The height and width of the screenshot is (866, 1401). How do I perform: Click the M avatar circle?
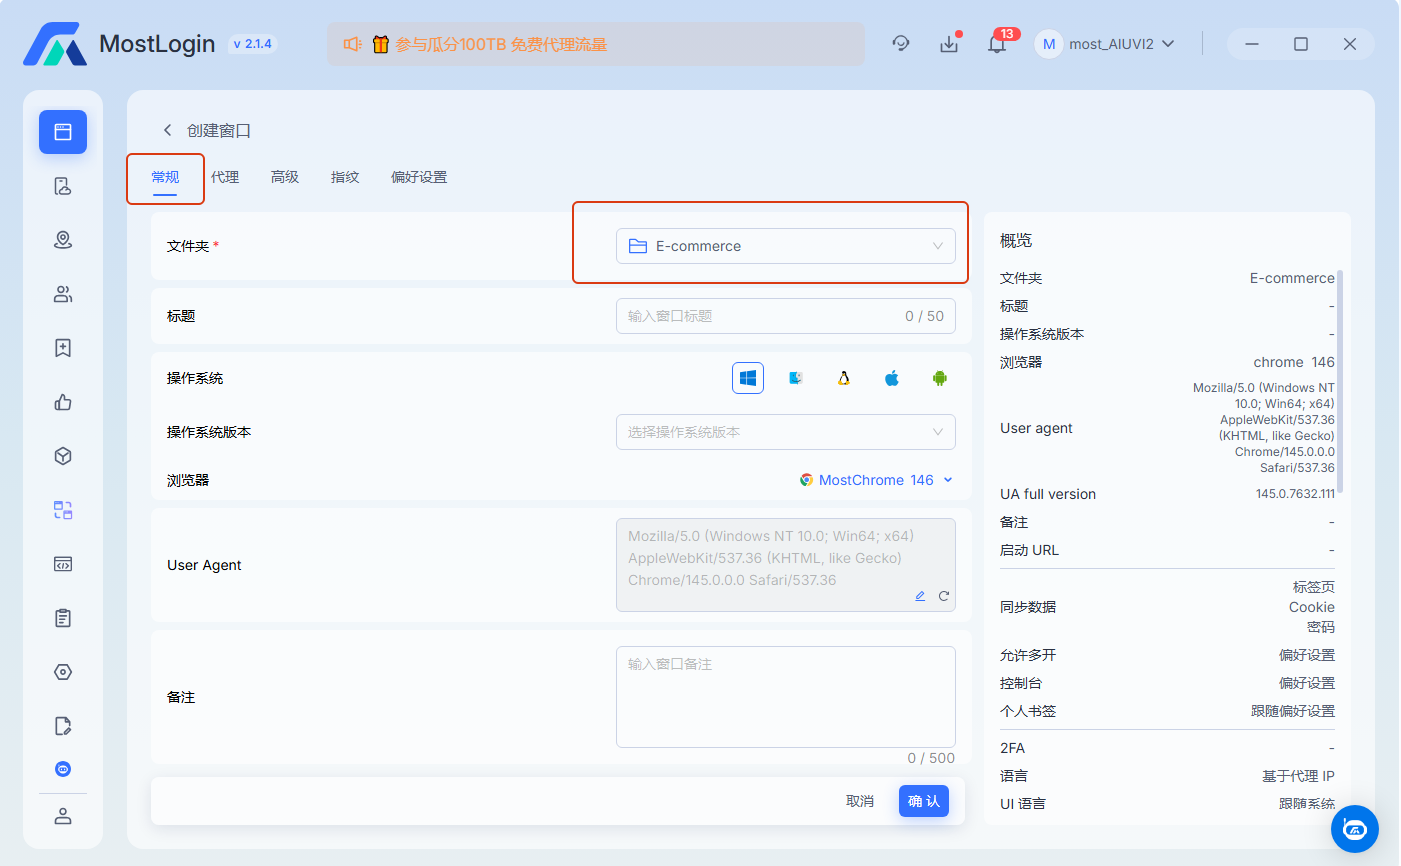1049,44
